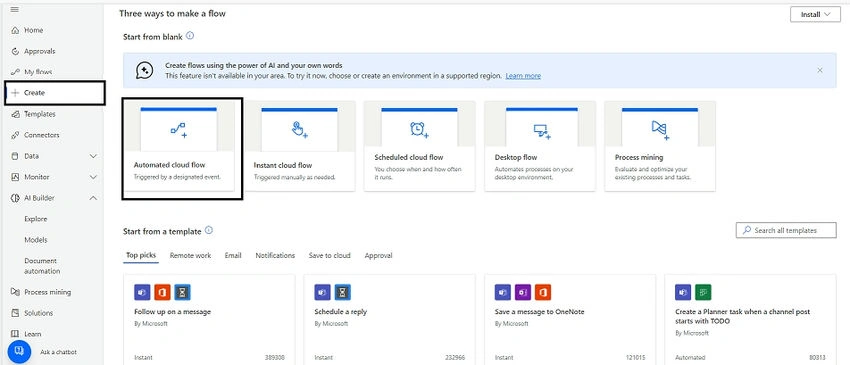The width and height of the screenshot is (850, 365).
Task: Open the Home icon in sidebar
Action: click(x=15, y=30)
